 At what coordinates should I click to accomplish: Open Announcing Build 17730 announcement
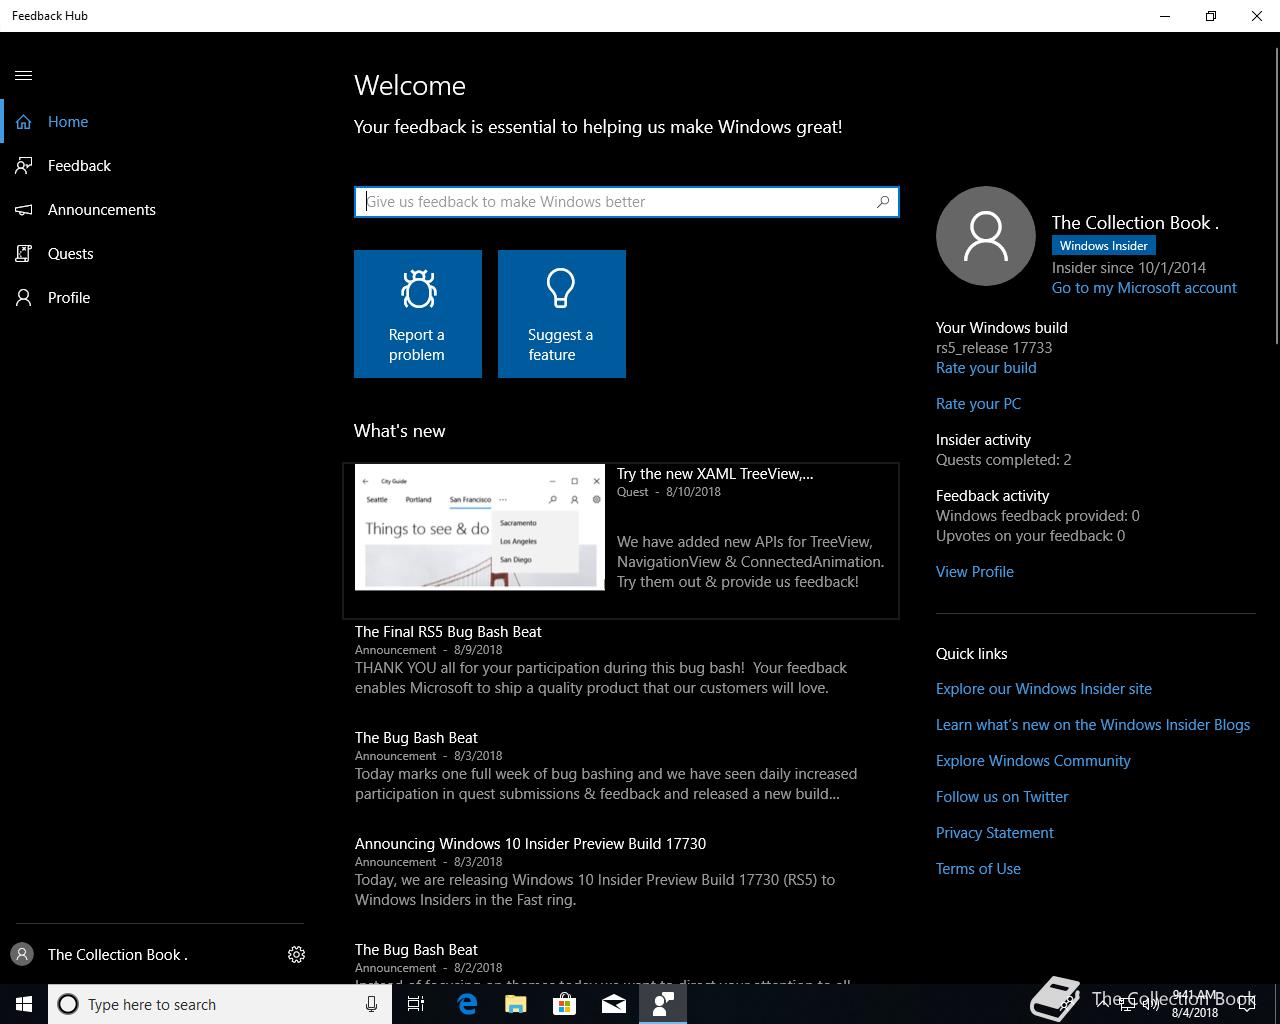coord(530,844)
